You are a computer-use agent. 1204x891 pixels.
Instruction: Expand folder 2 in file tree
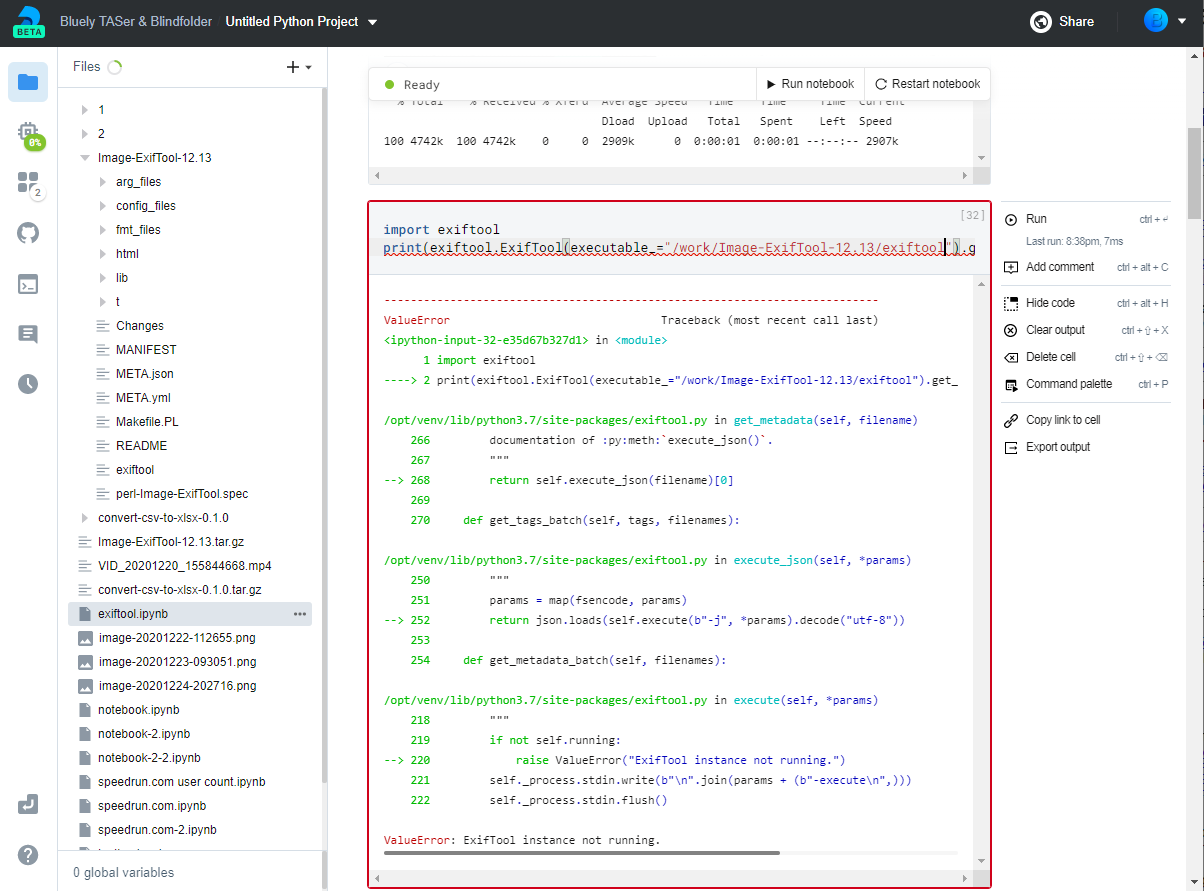click(84, 133)
